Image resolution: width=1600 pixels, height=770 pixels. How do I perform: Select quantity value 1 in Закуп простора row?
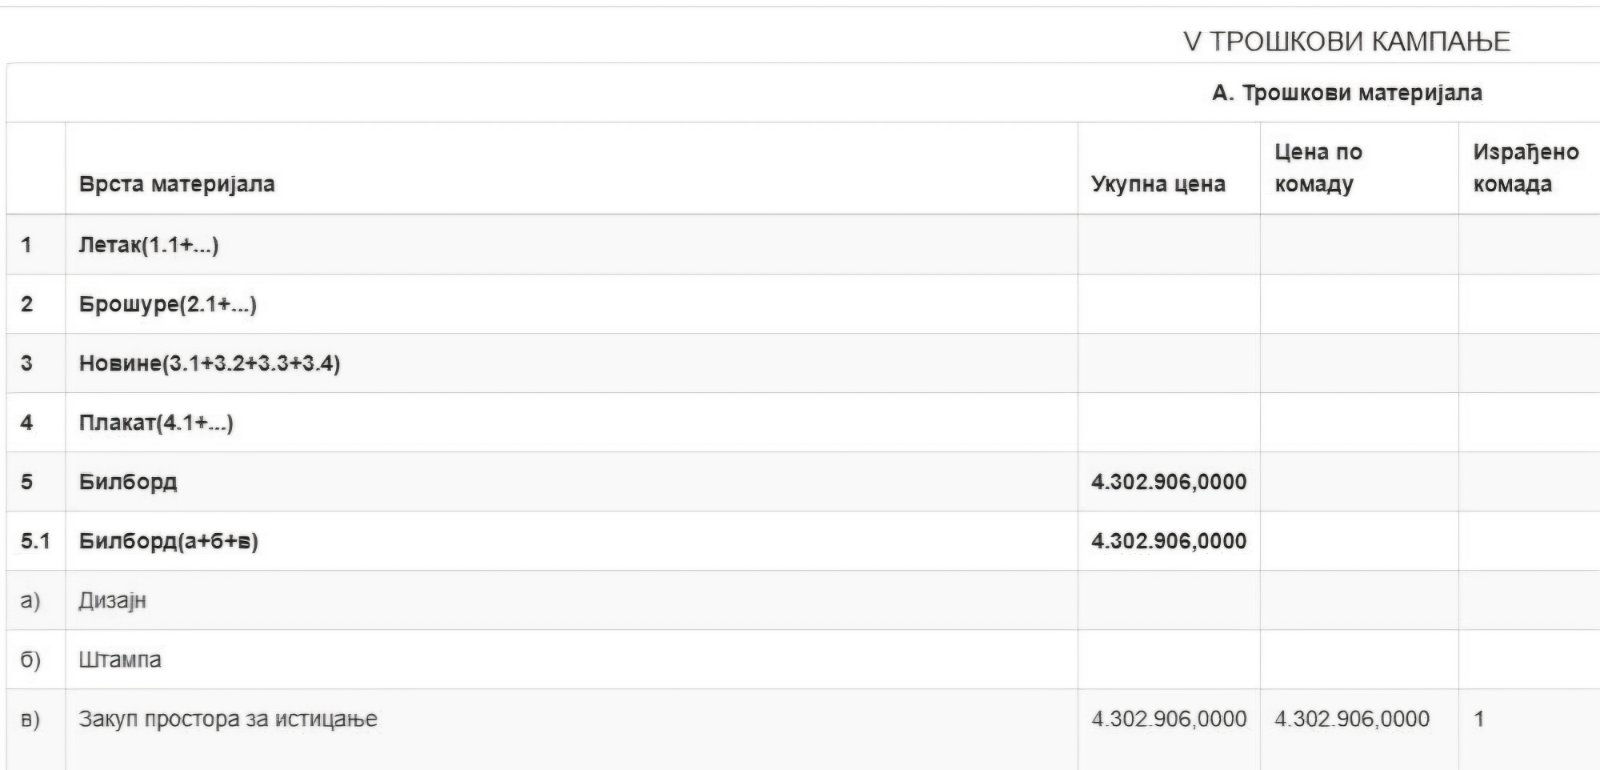1479,719
